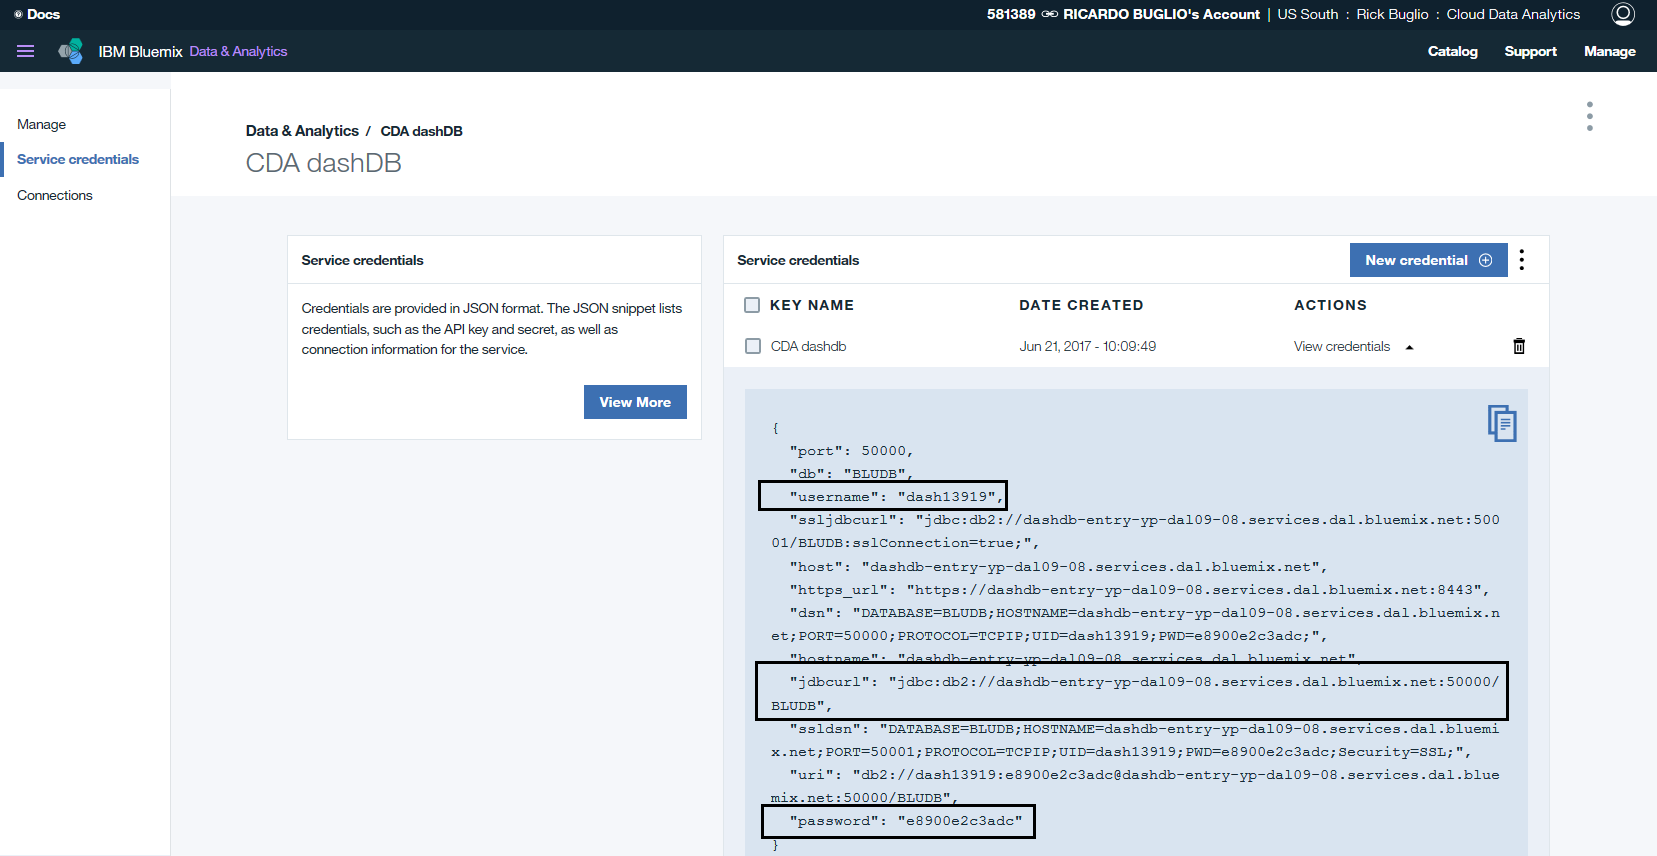Open credentials panel vertical ellipsis menu
Viewport: 1657px width, 856px height.
[1522, 260]
